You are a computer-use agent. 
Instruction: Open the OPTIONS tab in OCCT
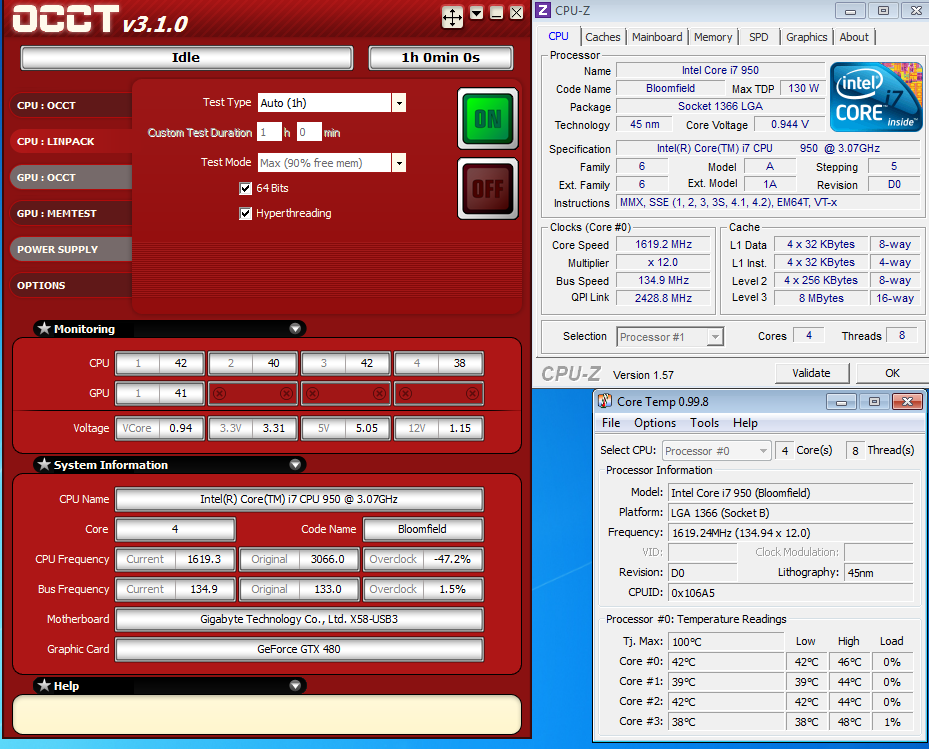(71, 286)
